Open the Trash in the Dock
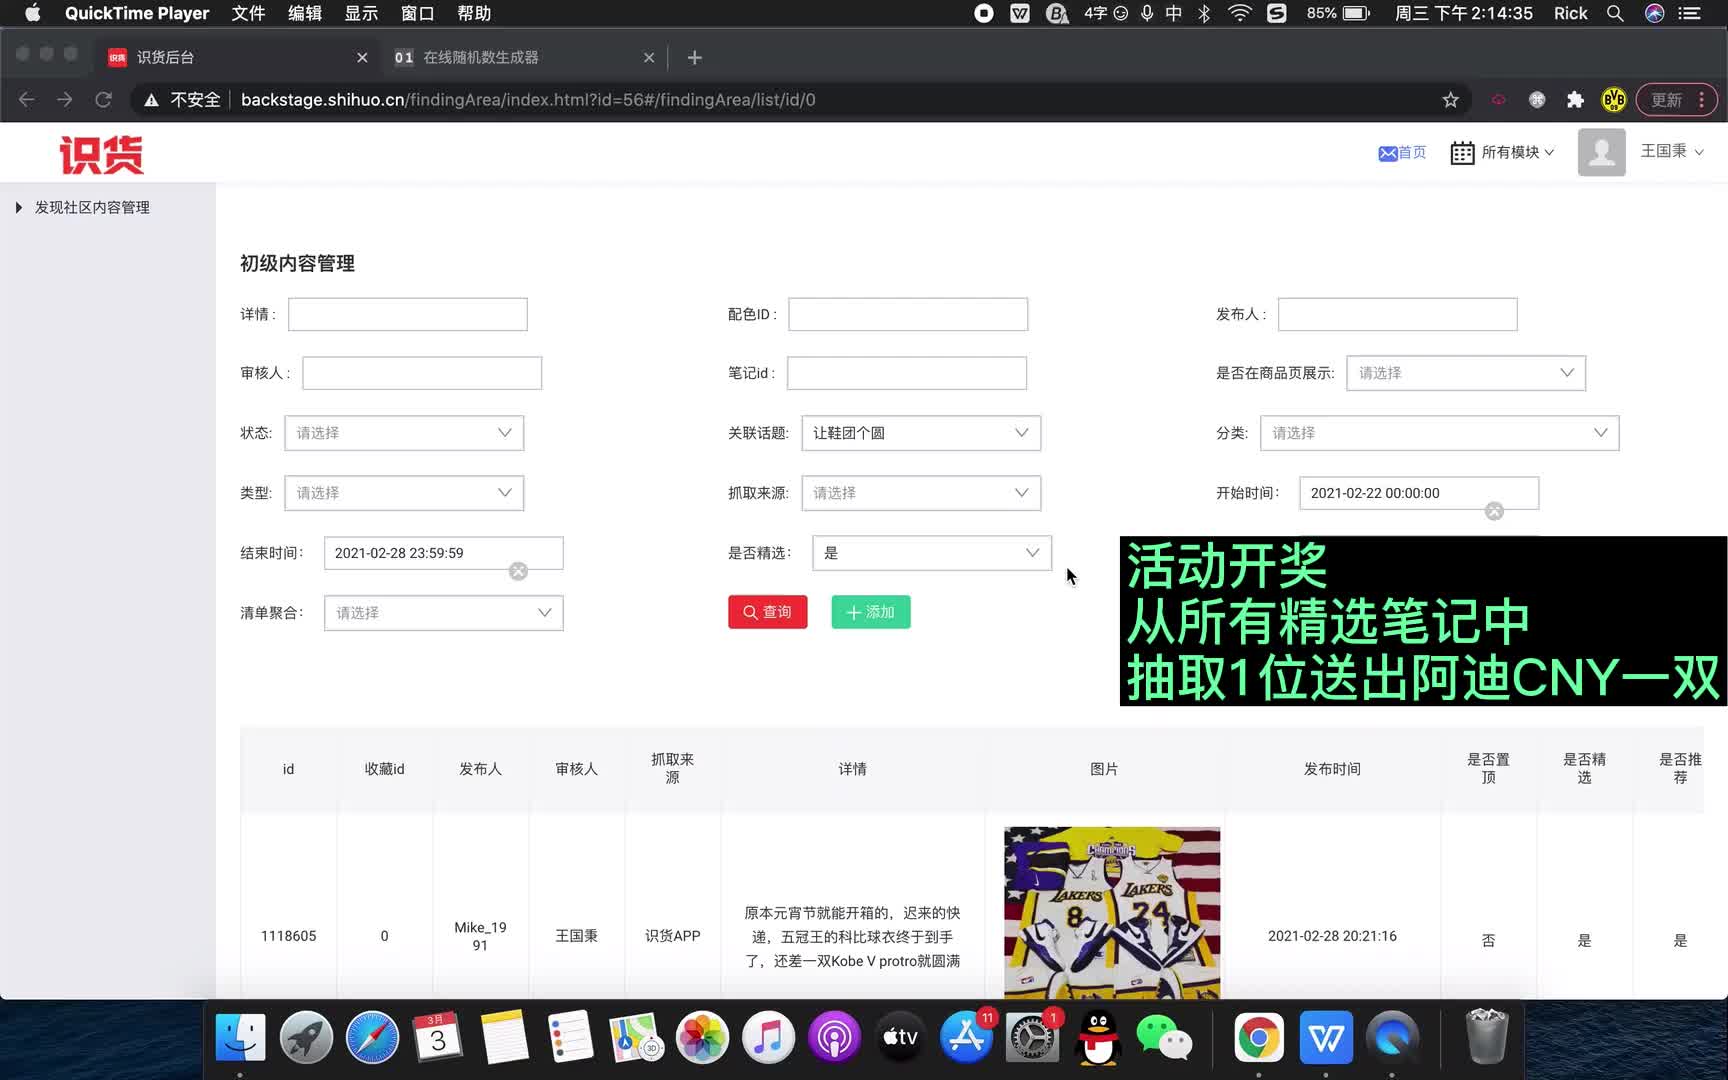The width and height of the screenshot is (1728, 1080). (x=1487, y=1037)
